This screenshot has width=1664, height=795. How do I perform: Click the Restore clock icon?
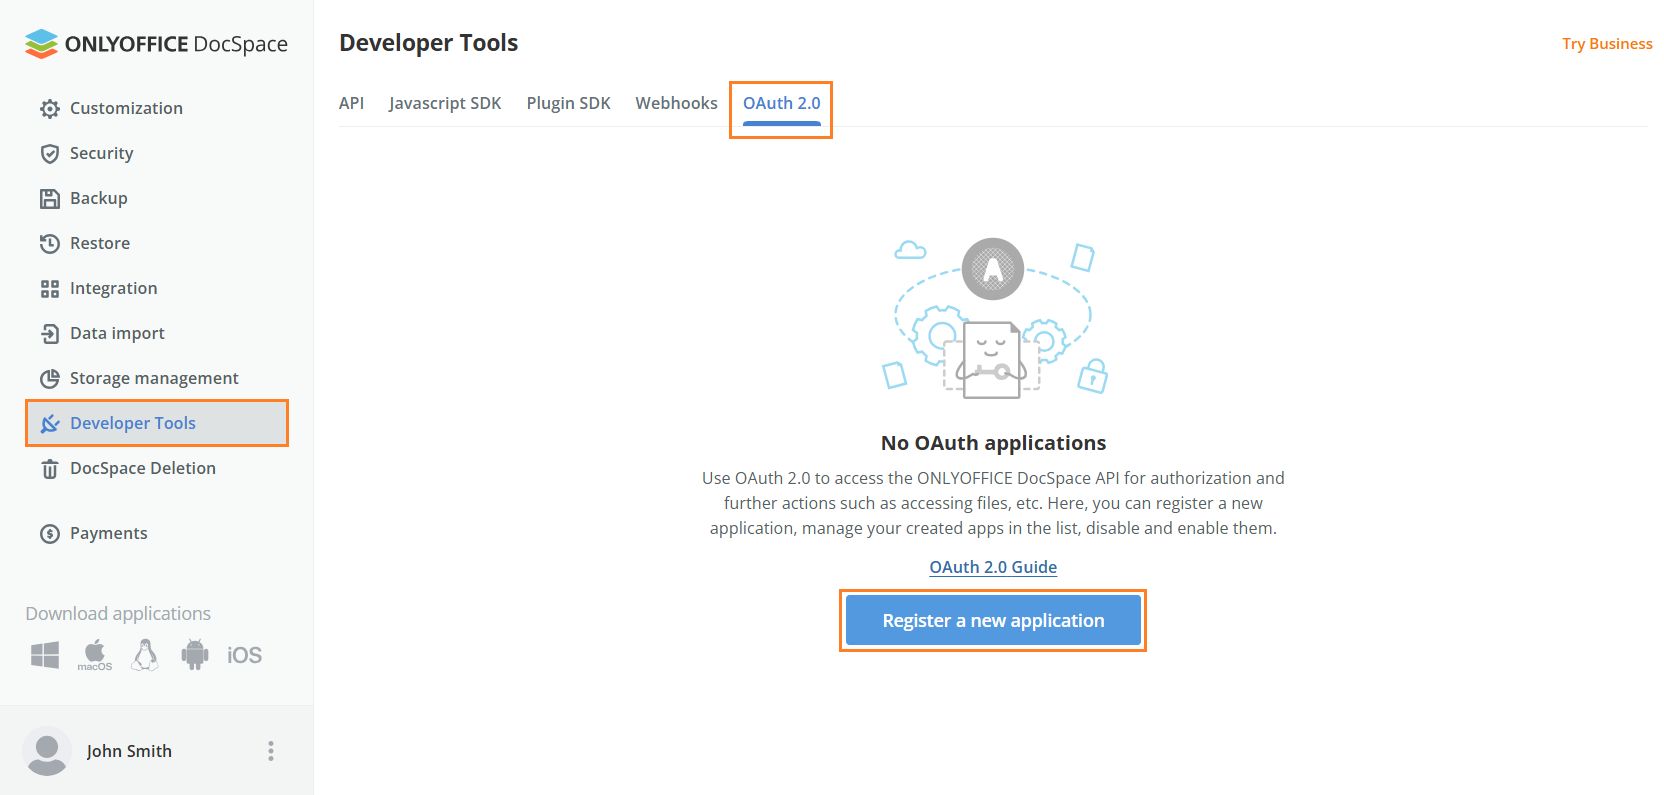(x=49, y=244)
